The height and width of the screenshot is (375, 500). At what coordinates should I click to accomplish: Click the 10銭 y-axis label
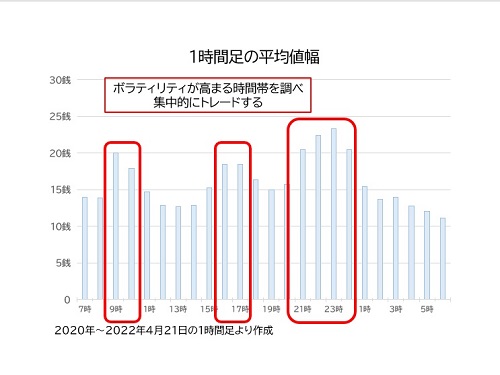pyautogui.click(x=60, y=227)
